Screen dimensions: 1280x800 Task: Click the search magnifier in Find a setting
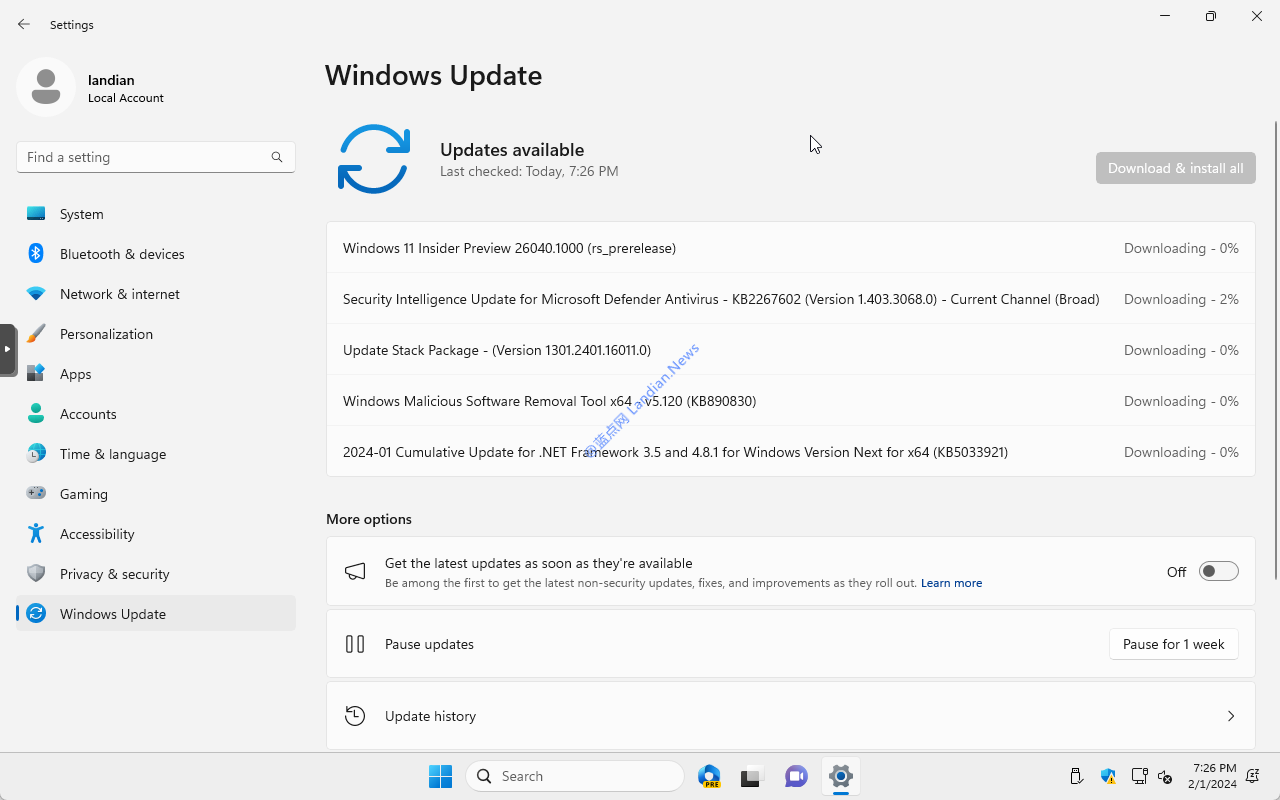pyautogui.click(x=277, y=157)
